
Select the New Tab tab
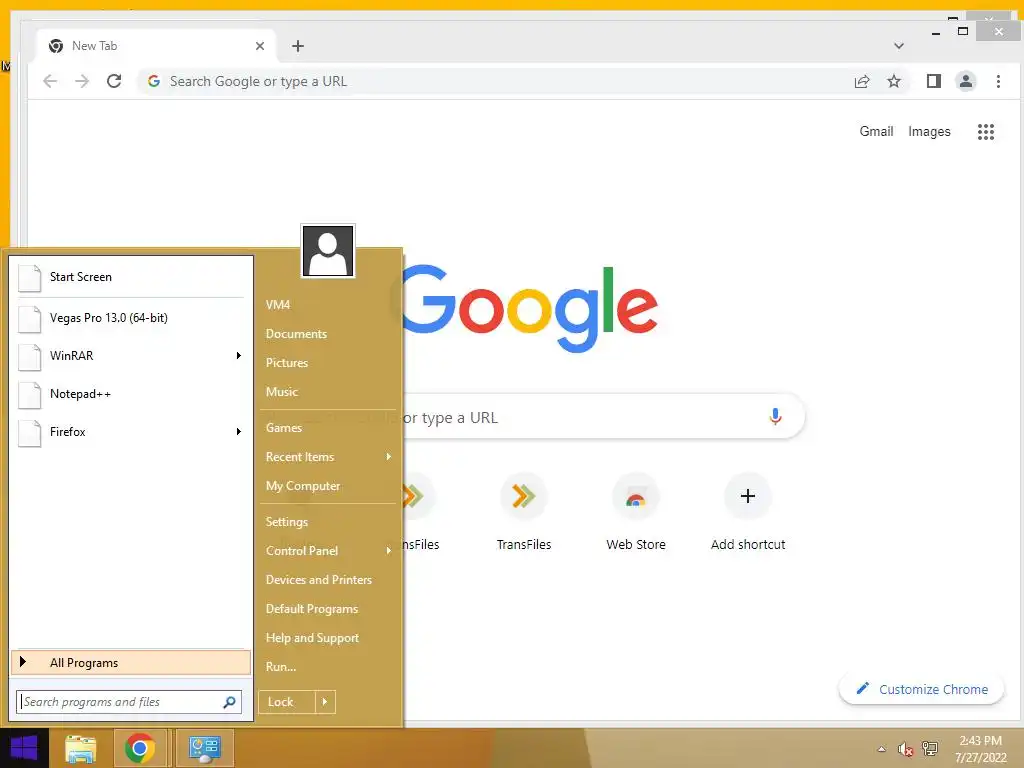point(155,46)
